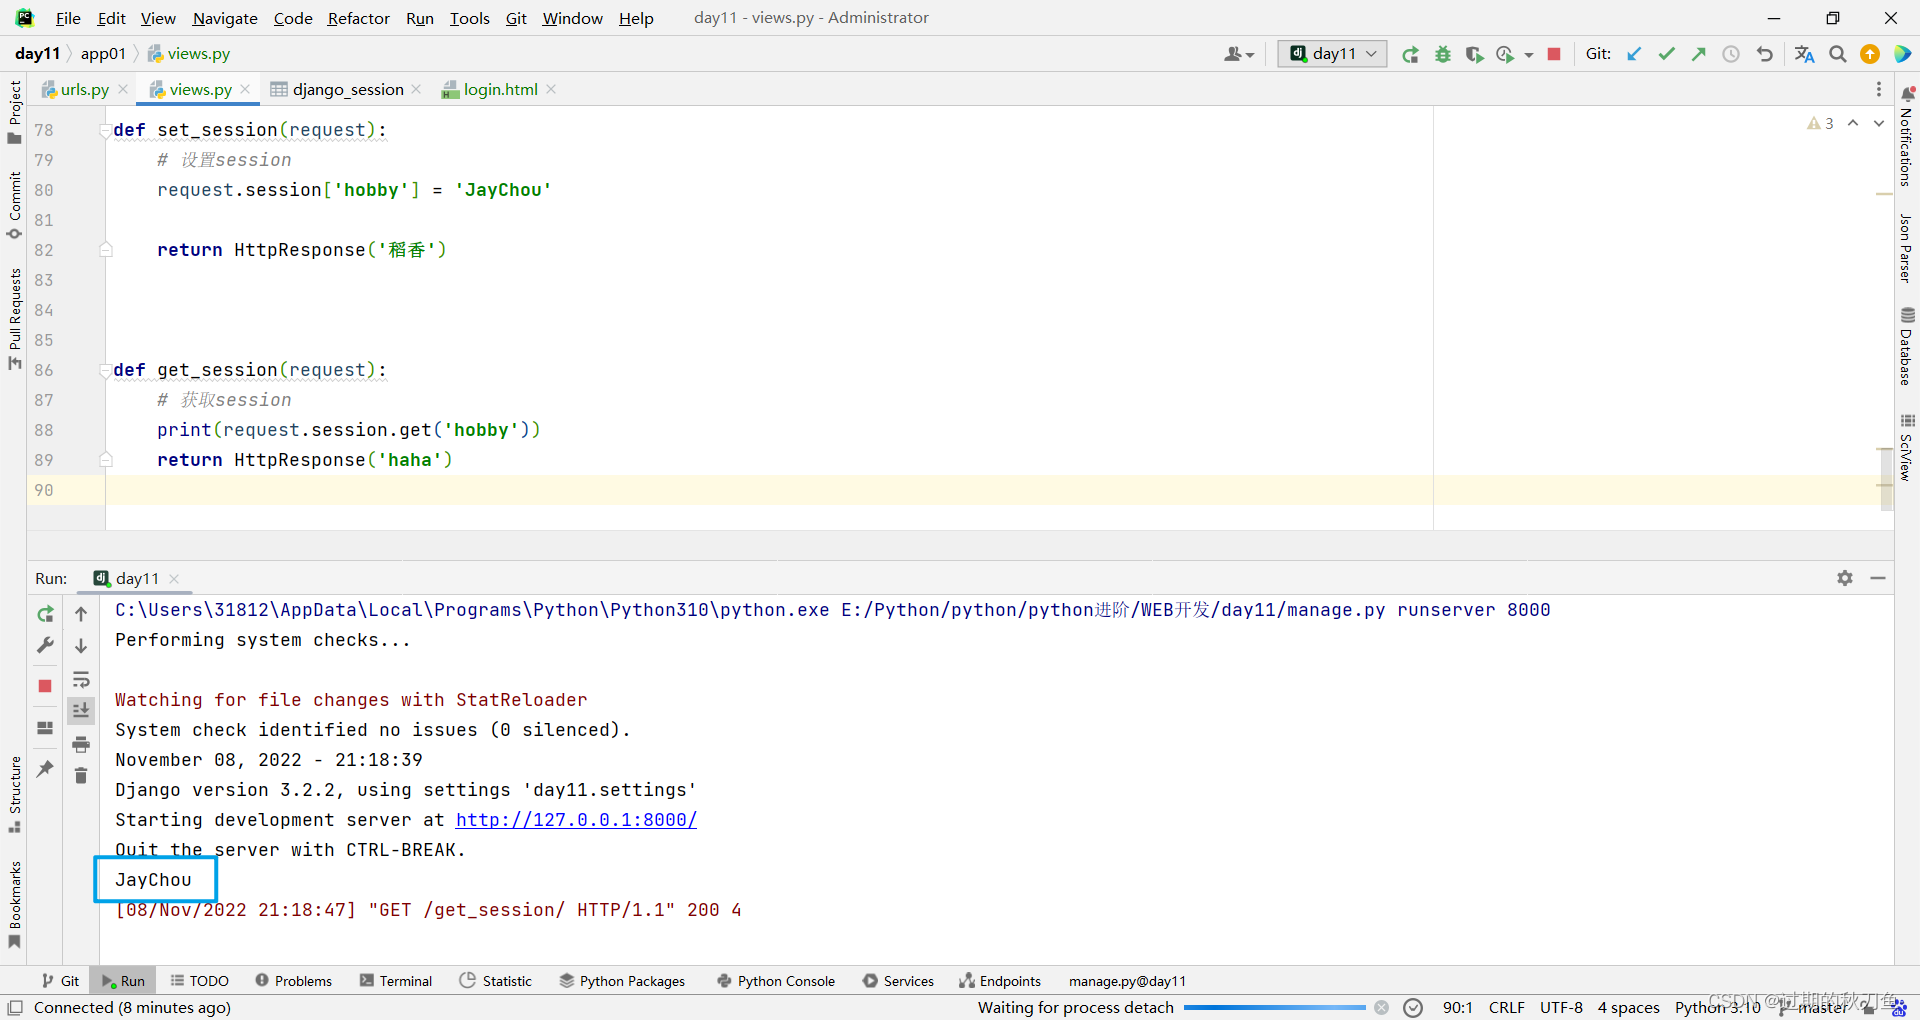This screenshot has height=1020, width=1920.
Task: Open day11 run configuration dropdown
Action: pos(1332,54)
